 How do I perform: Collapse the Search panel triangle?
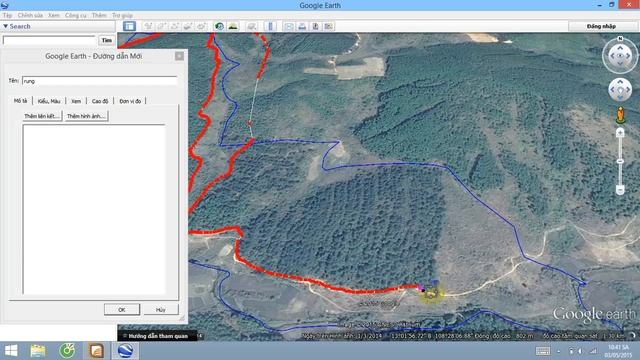tap(5, 26)
